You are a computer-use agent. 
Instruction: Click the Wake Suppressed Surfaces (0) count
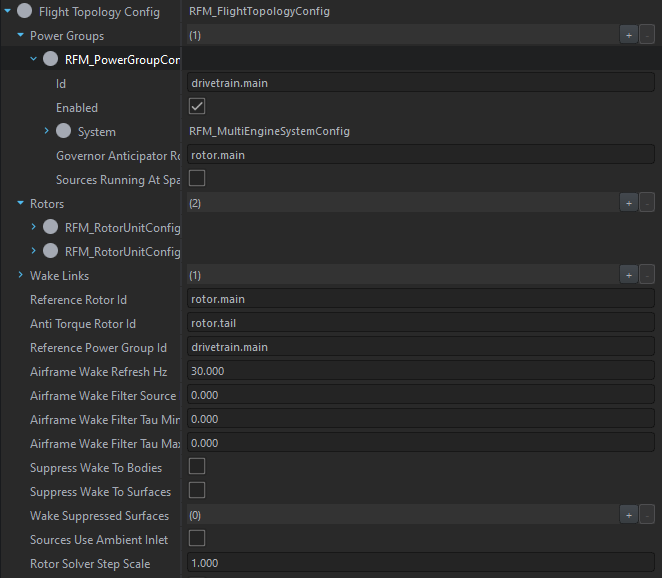click(x=195, y=515)
